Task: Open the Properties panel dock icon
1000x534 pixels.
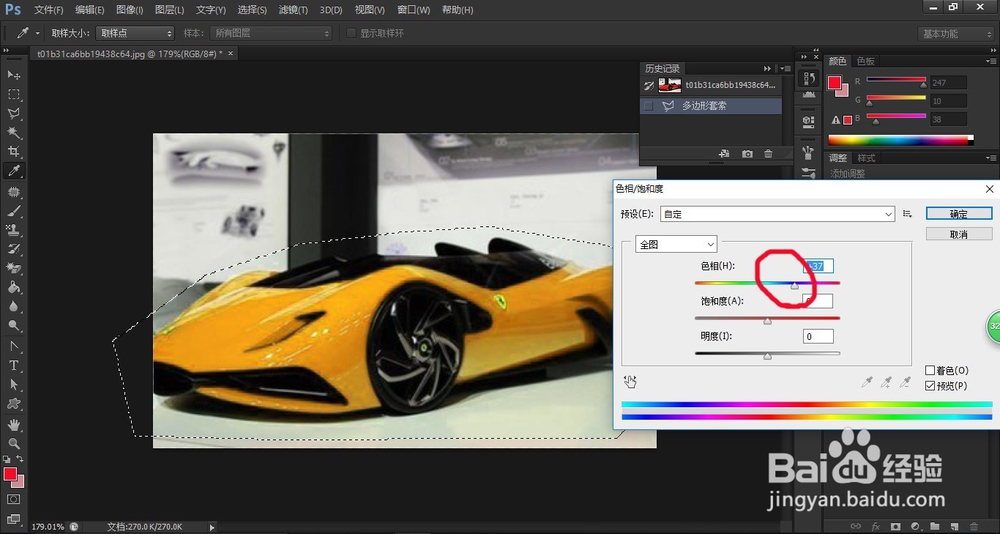Action: [808, 121]
